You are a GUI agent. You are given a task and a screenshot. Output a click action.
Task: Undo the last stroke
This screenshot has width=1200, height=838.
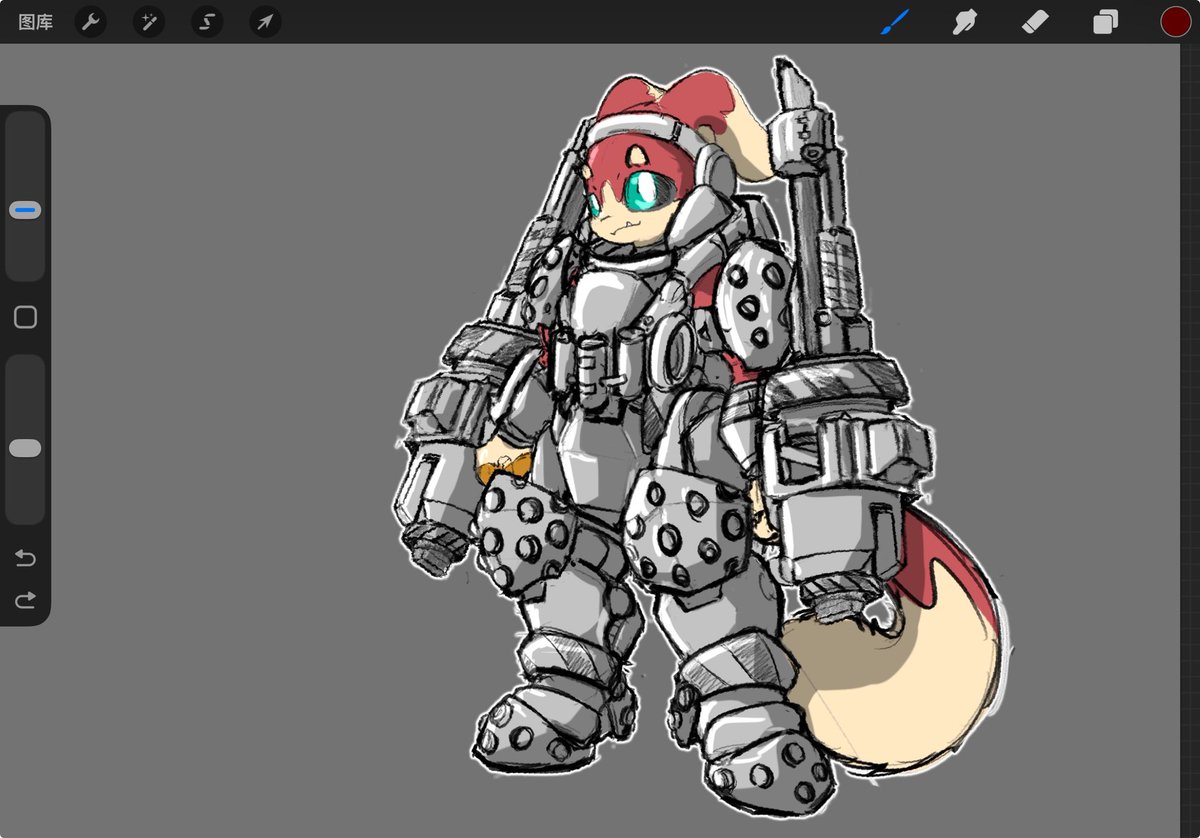[25, 558]
